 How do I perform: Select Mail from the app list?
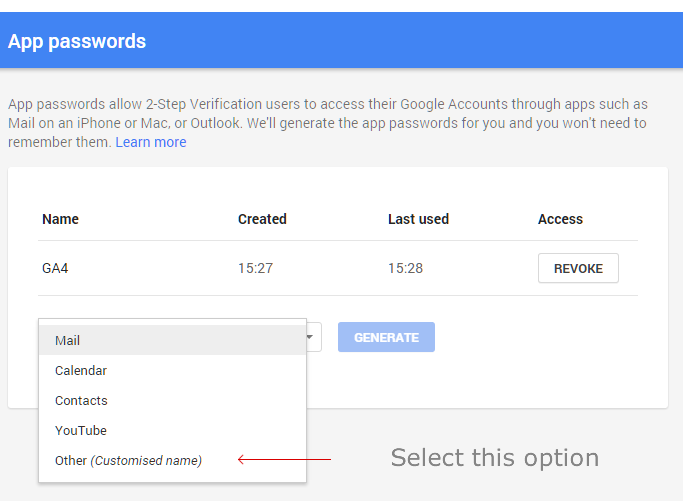172,340
